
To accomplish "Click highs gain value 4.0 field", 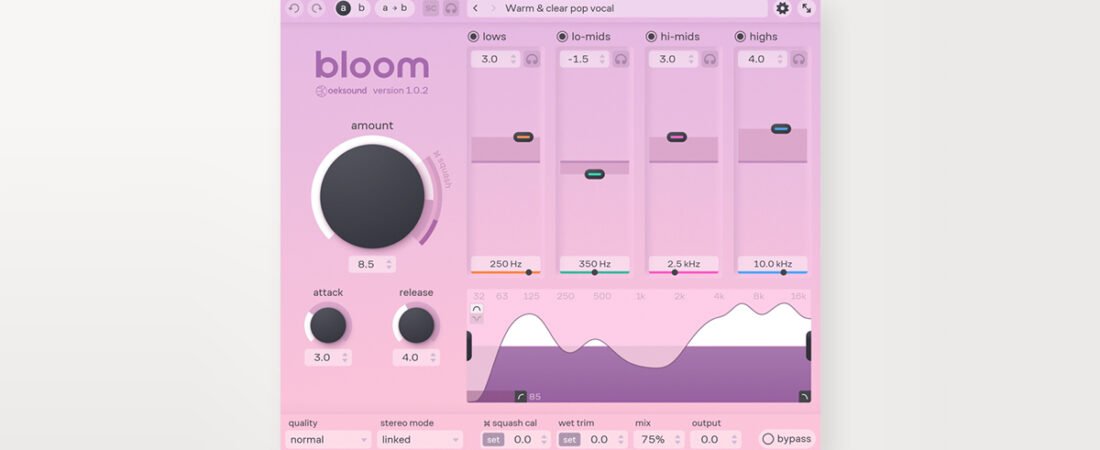I will [x=763, y=59].
